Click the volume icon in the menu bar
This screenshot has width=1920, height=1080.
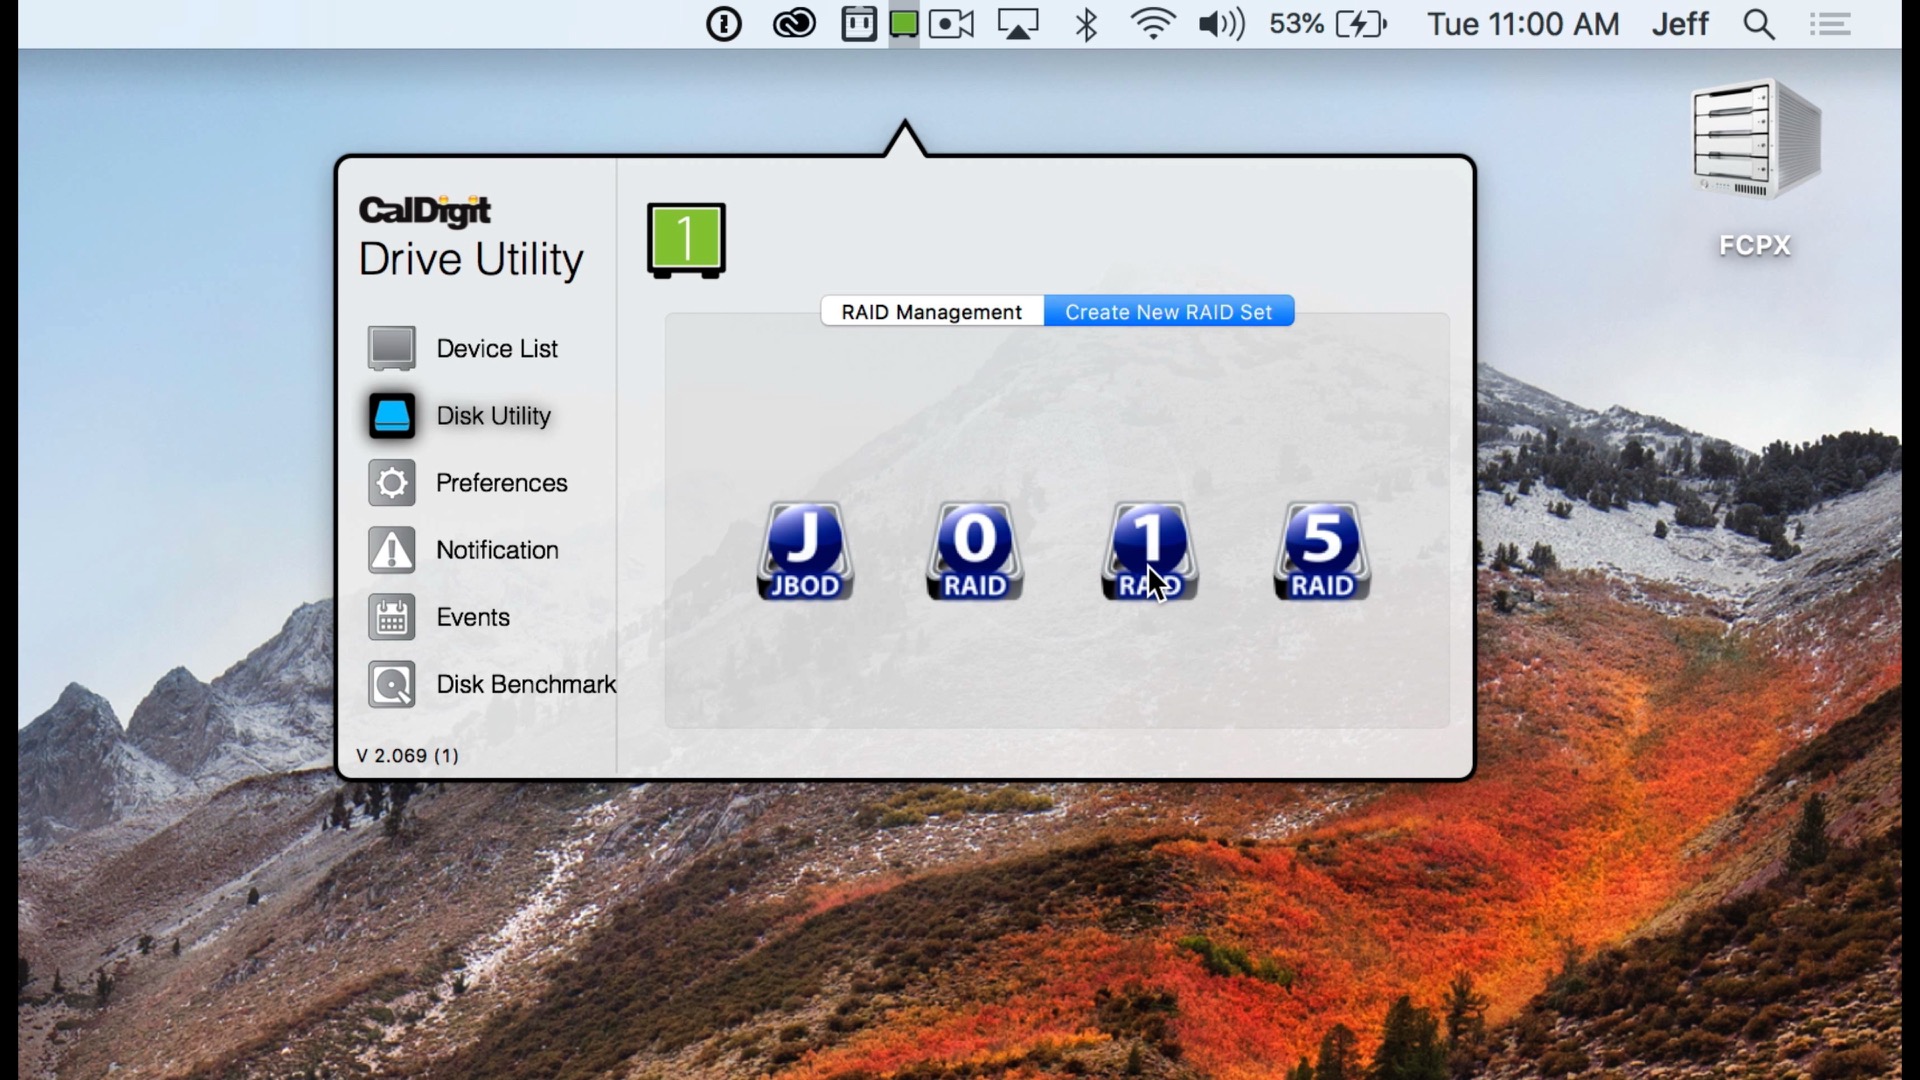click(x=1221, y=24)
